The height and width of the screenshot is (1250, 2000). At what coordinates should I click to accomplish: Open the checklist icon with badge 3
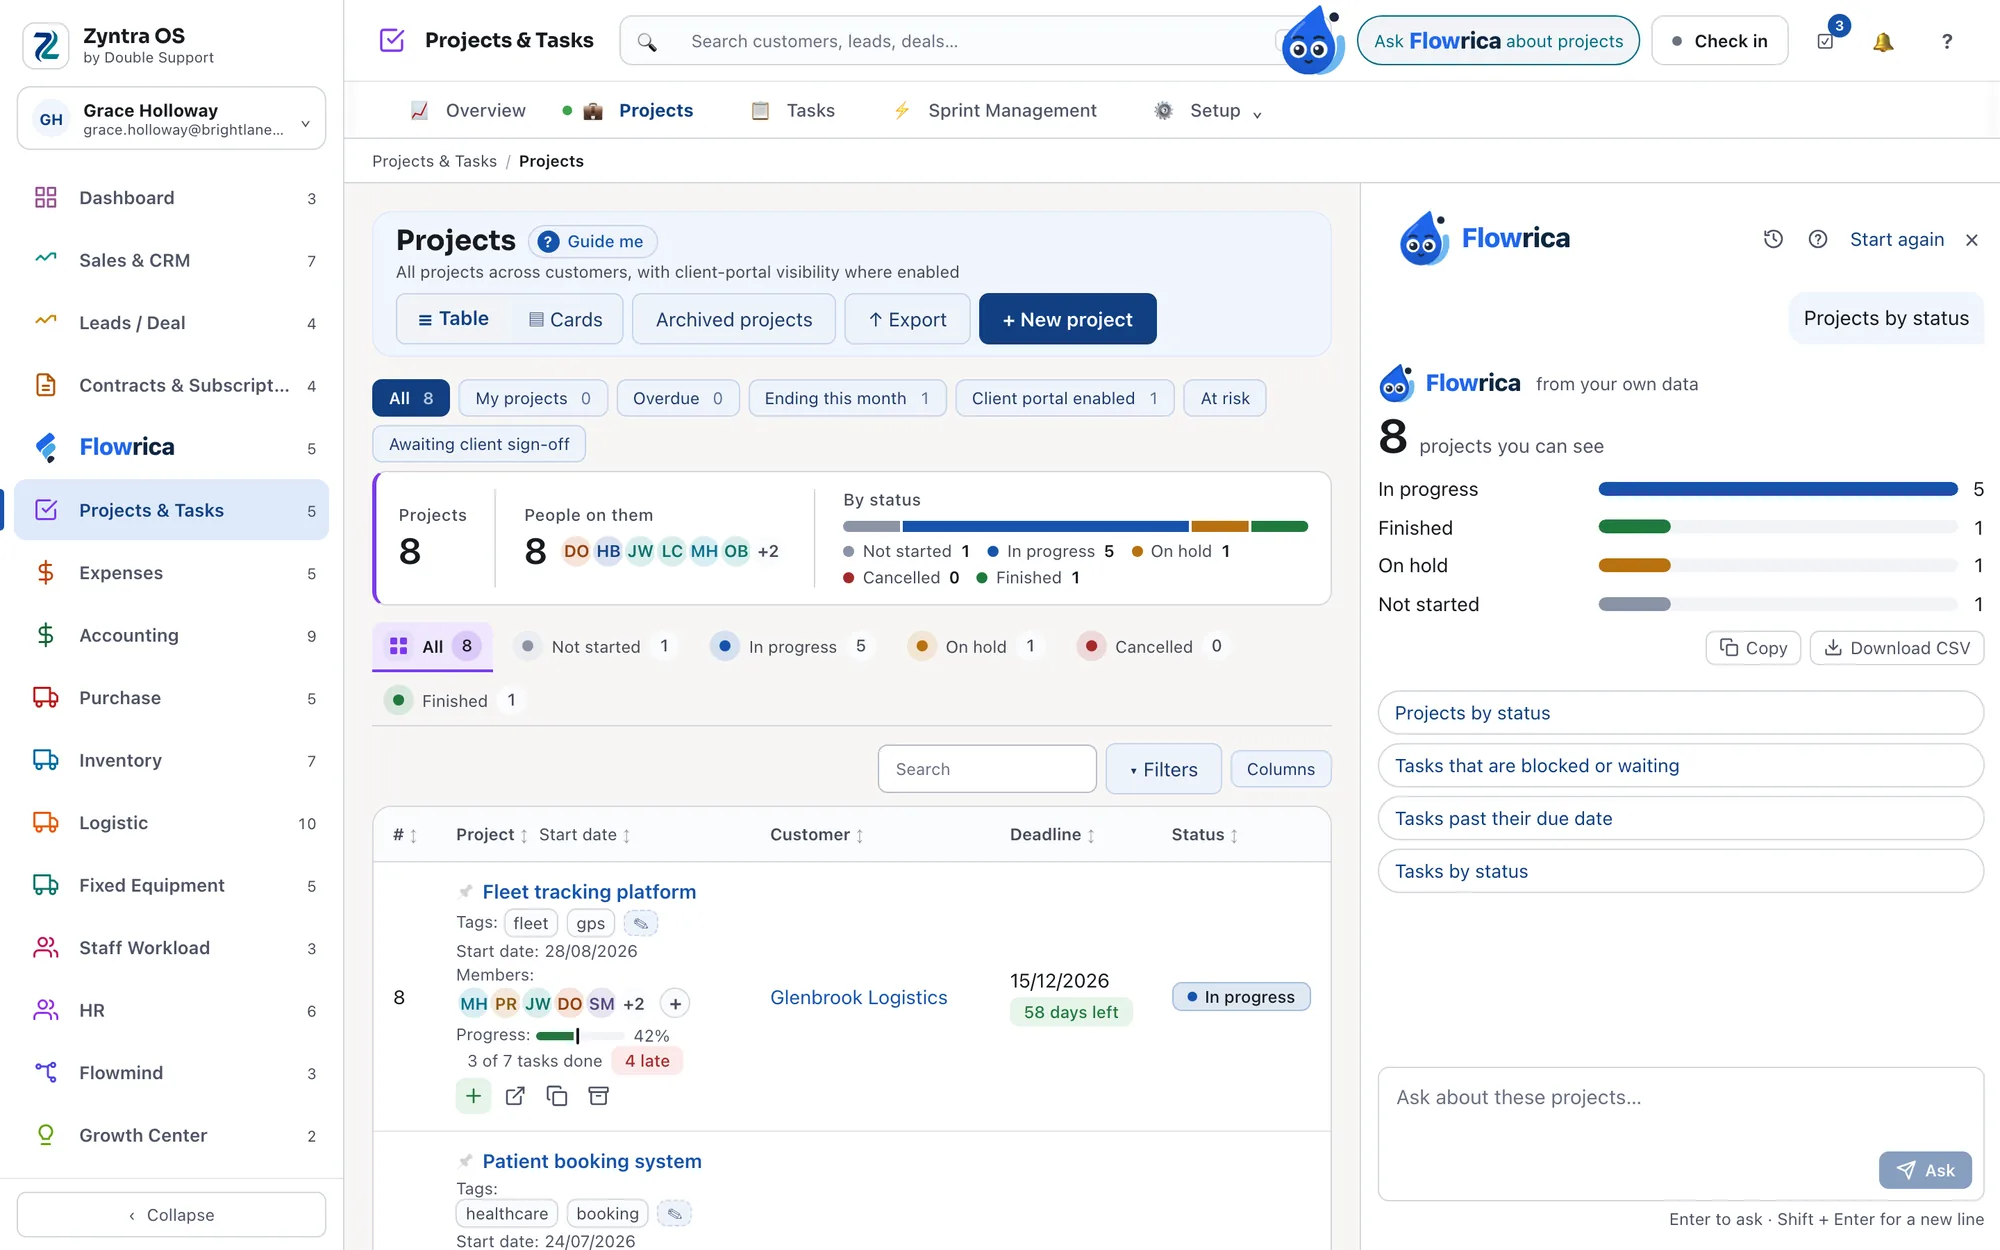(x=1826, y=41)
